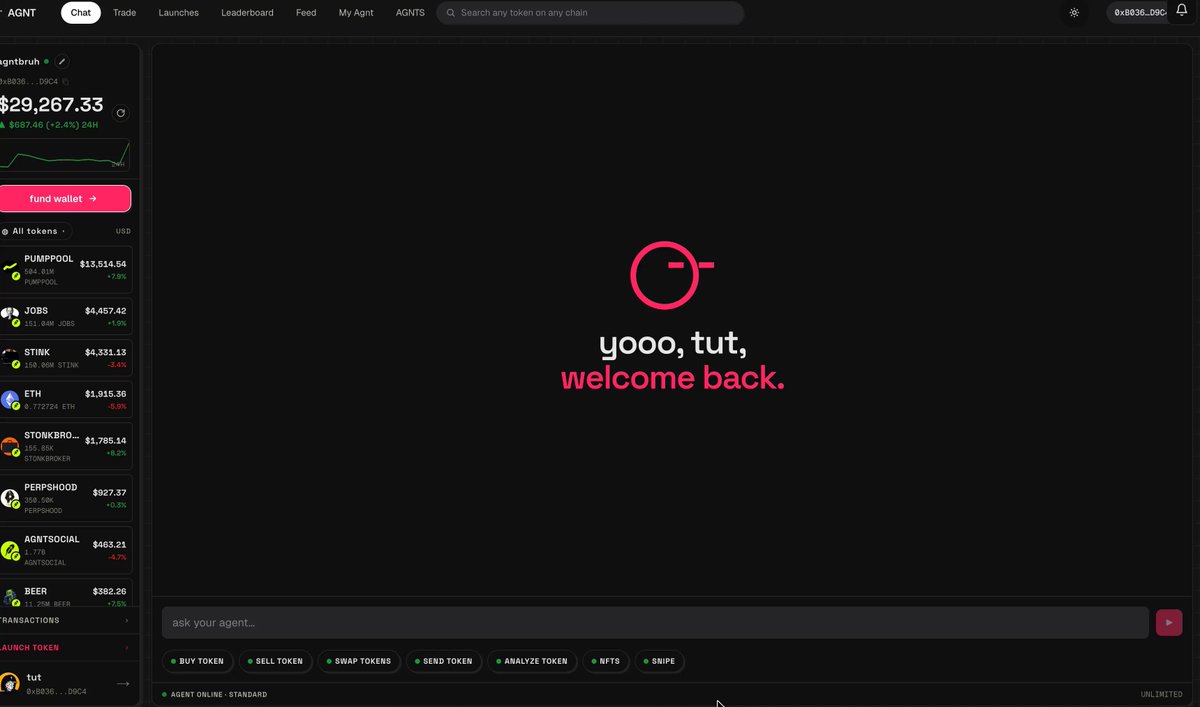Click the AGNTSOCIAL token icon
Image resolution: width=1200 pixels, height=707 pixels.
(x=11, y=550)
